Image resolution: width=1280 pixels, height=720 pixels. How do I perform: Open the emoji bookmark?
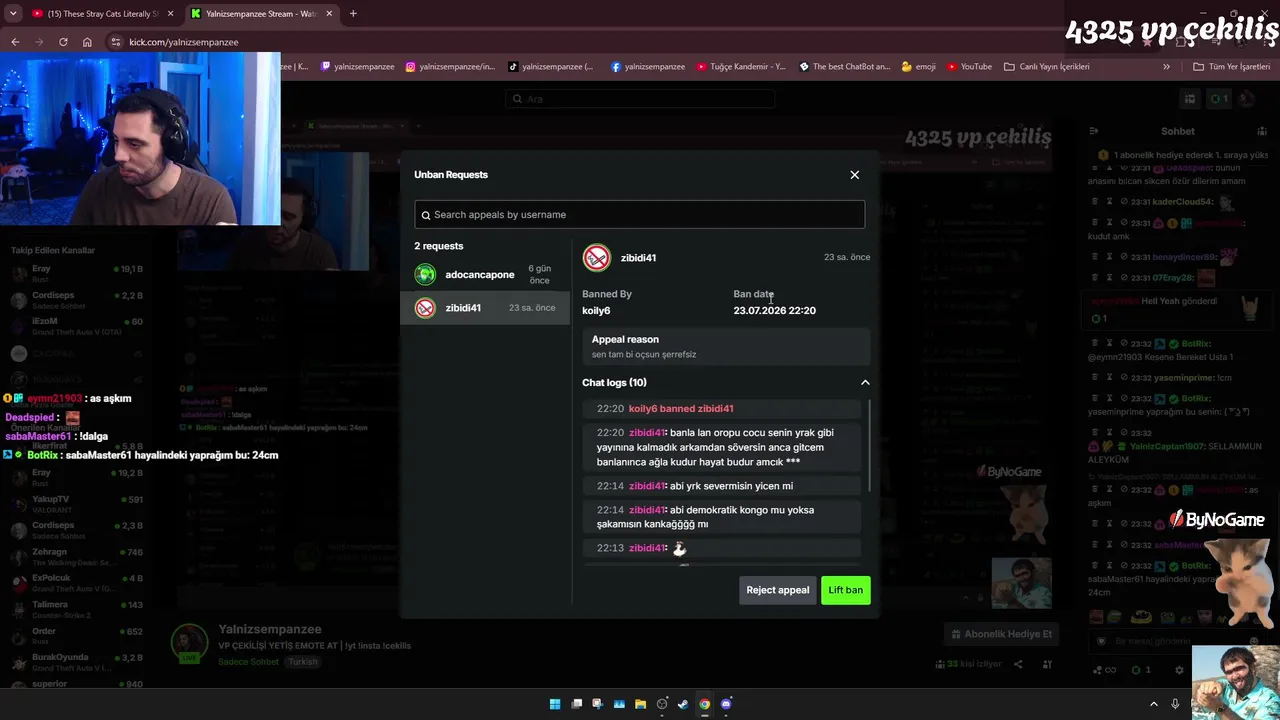919,67
